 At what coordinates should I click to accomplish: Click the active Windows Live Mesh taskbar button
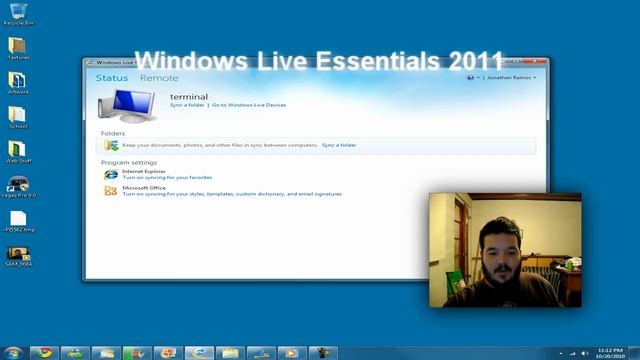point(199,353)
